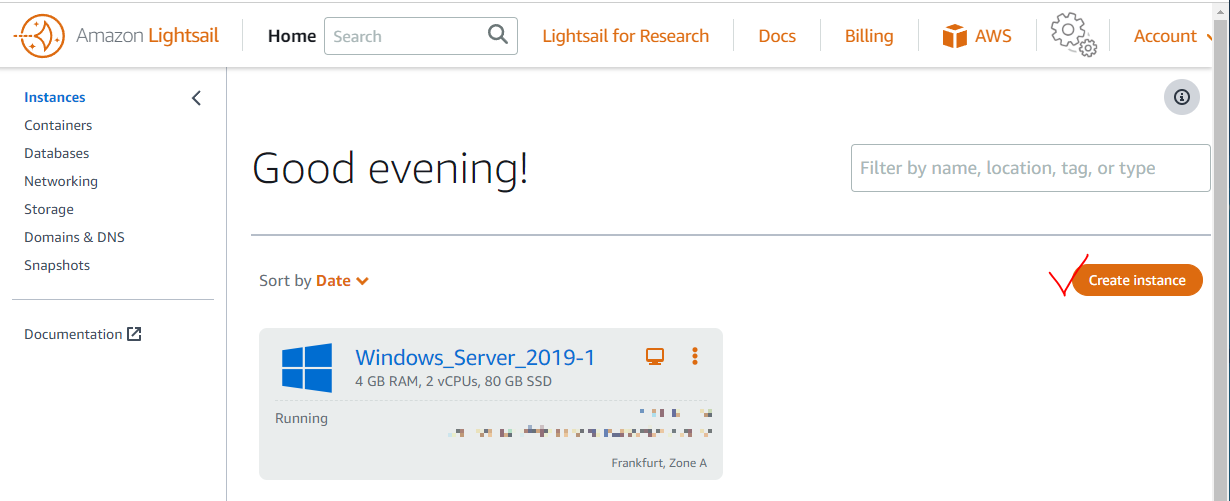Screen dimensions: 1230x501
Task: Open the info circle icon
Action: [x=1182, y=97]
